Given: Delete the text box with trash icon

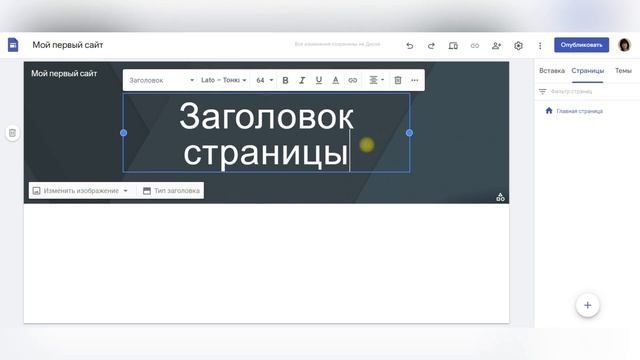Looking at the screenshot, I should [x=398, y=80].
